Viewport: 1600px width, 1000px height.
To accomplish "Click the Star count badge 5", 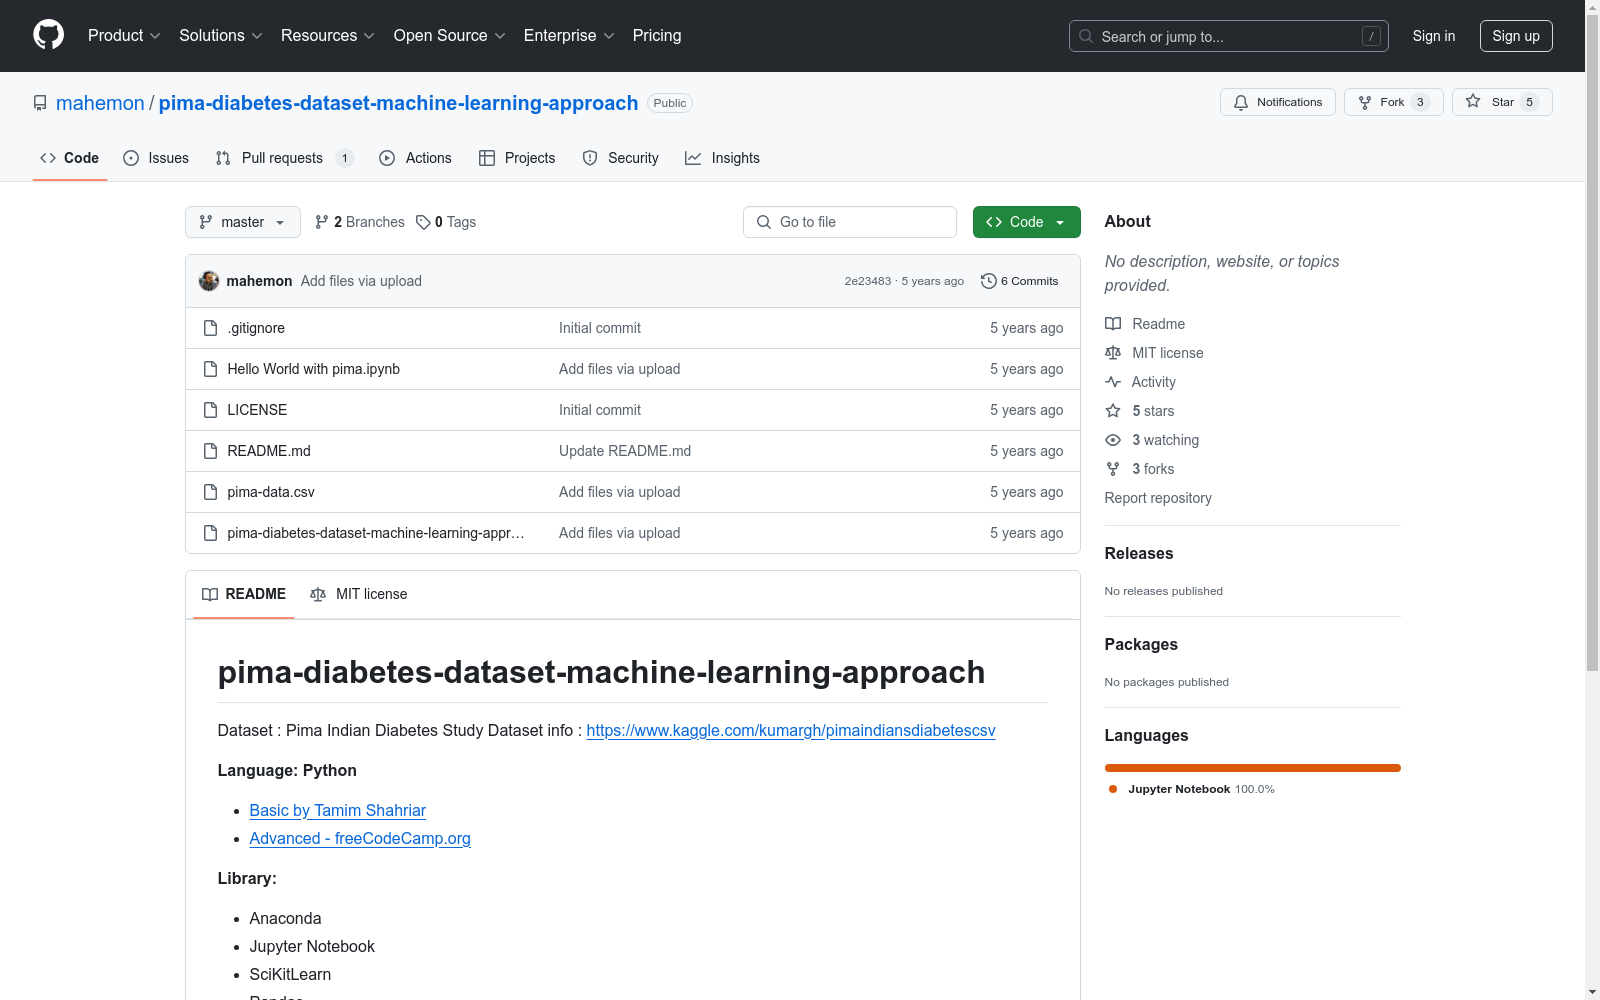I will coord(1529,102).
